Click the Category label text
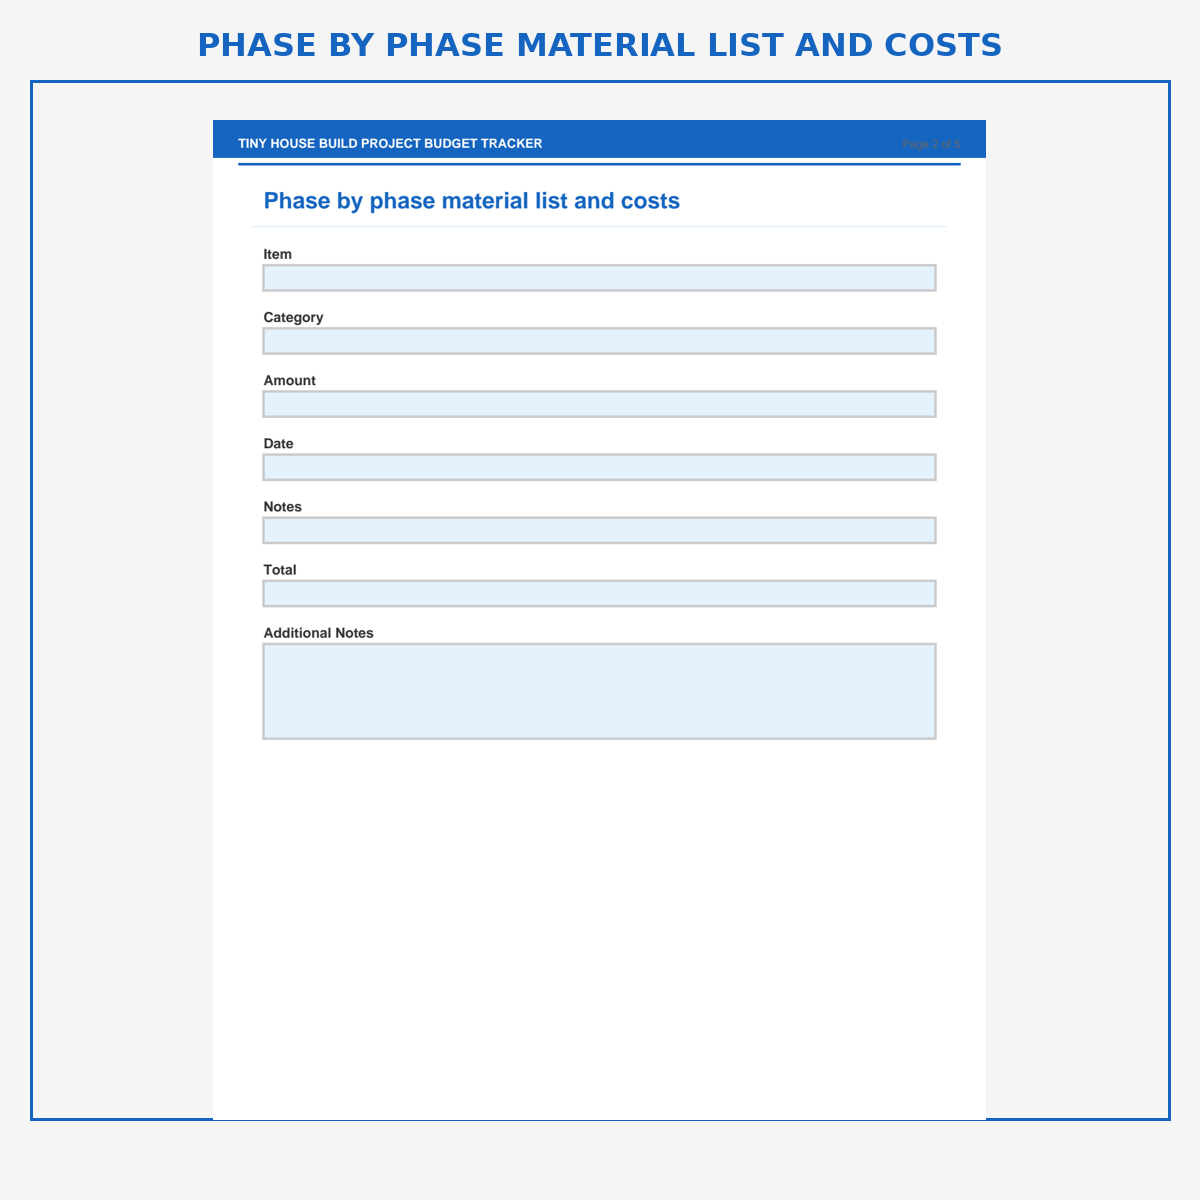The height and width of the screenshot is (1200, 1200). (293, 317)
